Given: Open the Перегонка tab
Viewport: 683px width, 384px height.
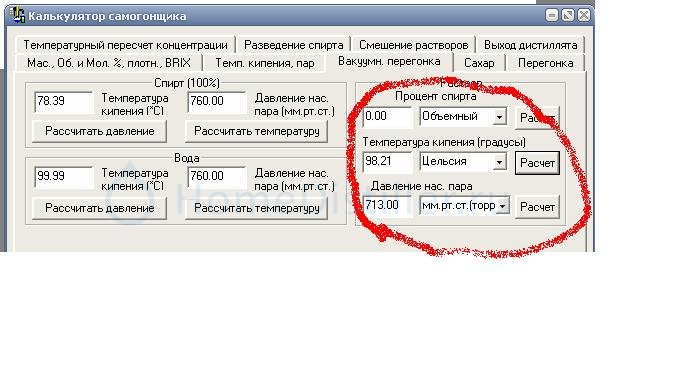Looking at the screenshot, I should 545,63.
